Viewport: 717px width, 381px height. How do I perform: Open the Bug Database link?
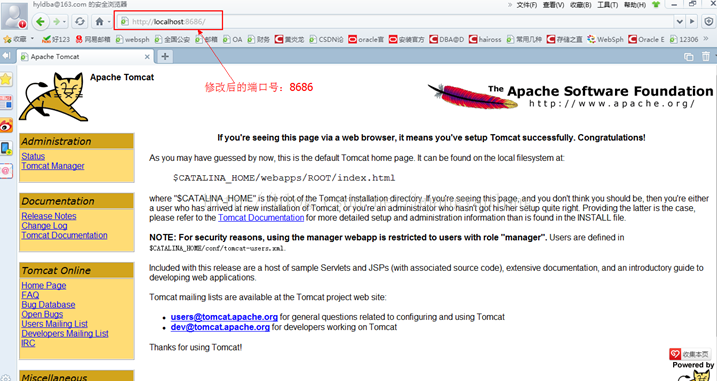tap(48, 305)
